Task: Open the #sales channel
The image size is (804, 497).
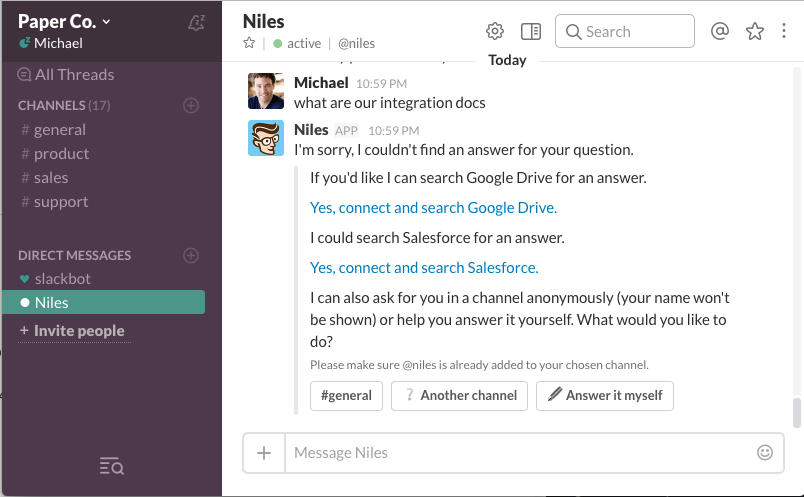Action: pos(45,178)
